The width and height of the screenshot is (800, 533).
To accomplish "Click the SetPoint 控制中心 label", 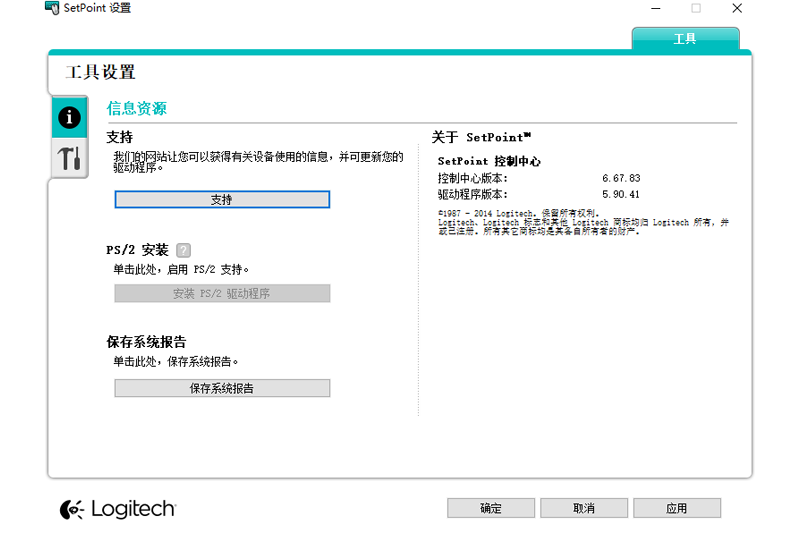I will click(489, 161).
